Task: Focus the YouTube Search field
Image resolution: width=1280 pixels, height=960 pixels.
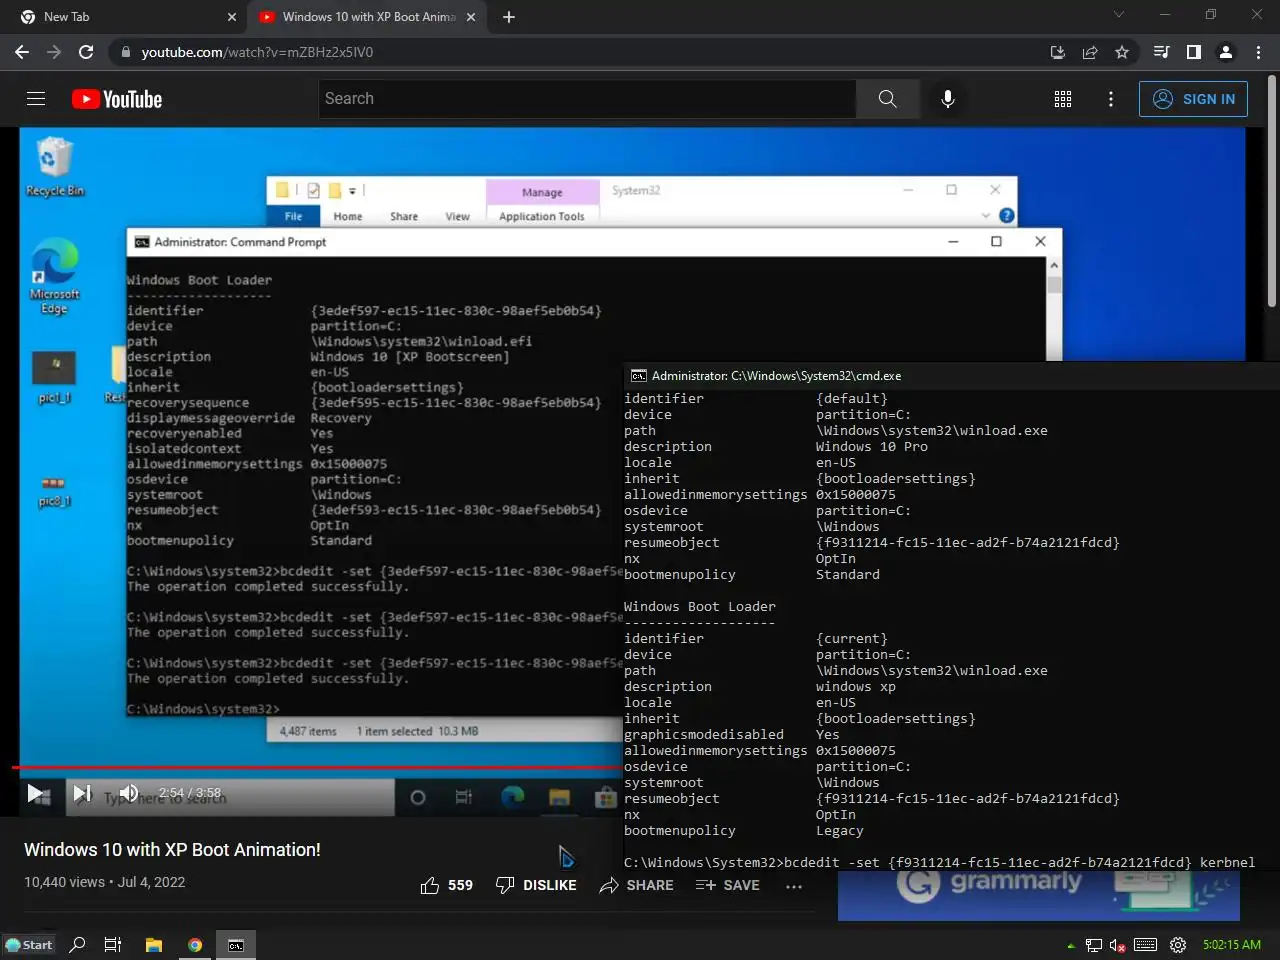Action: [588, 99]
